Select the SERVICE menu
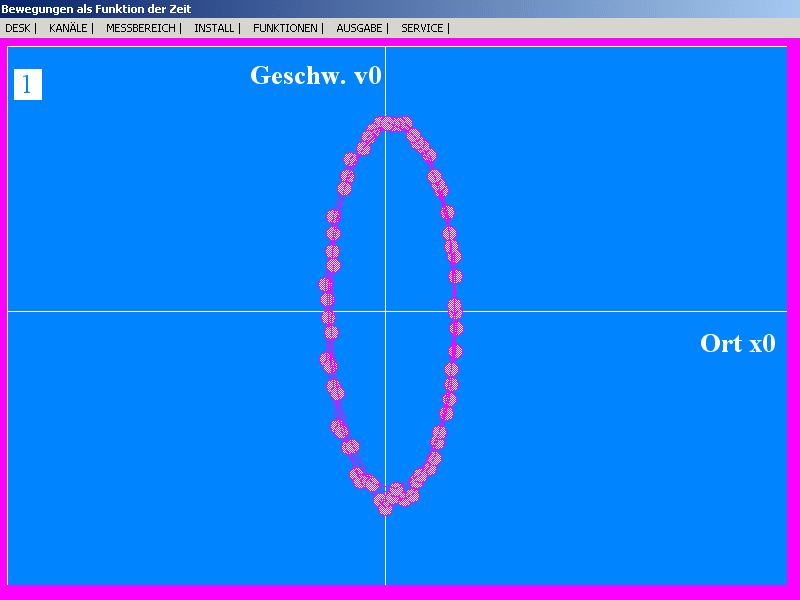 click(422, 28)
